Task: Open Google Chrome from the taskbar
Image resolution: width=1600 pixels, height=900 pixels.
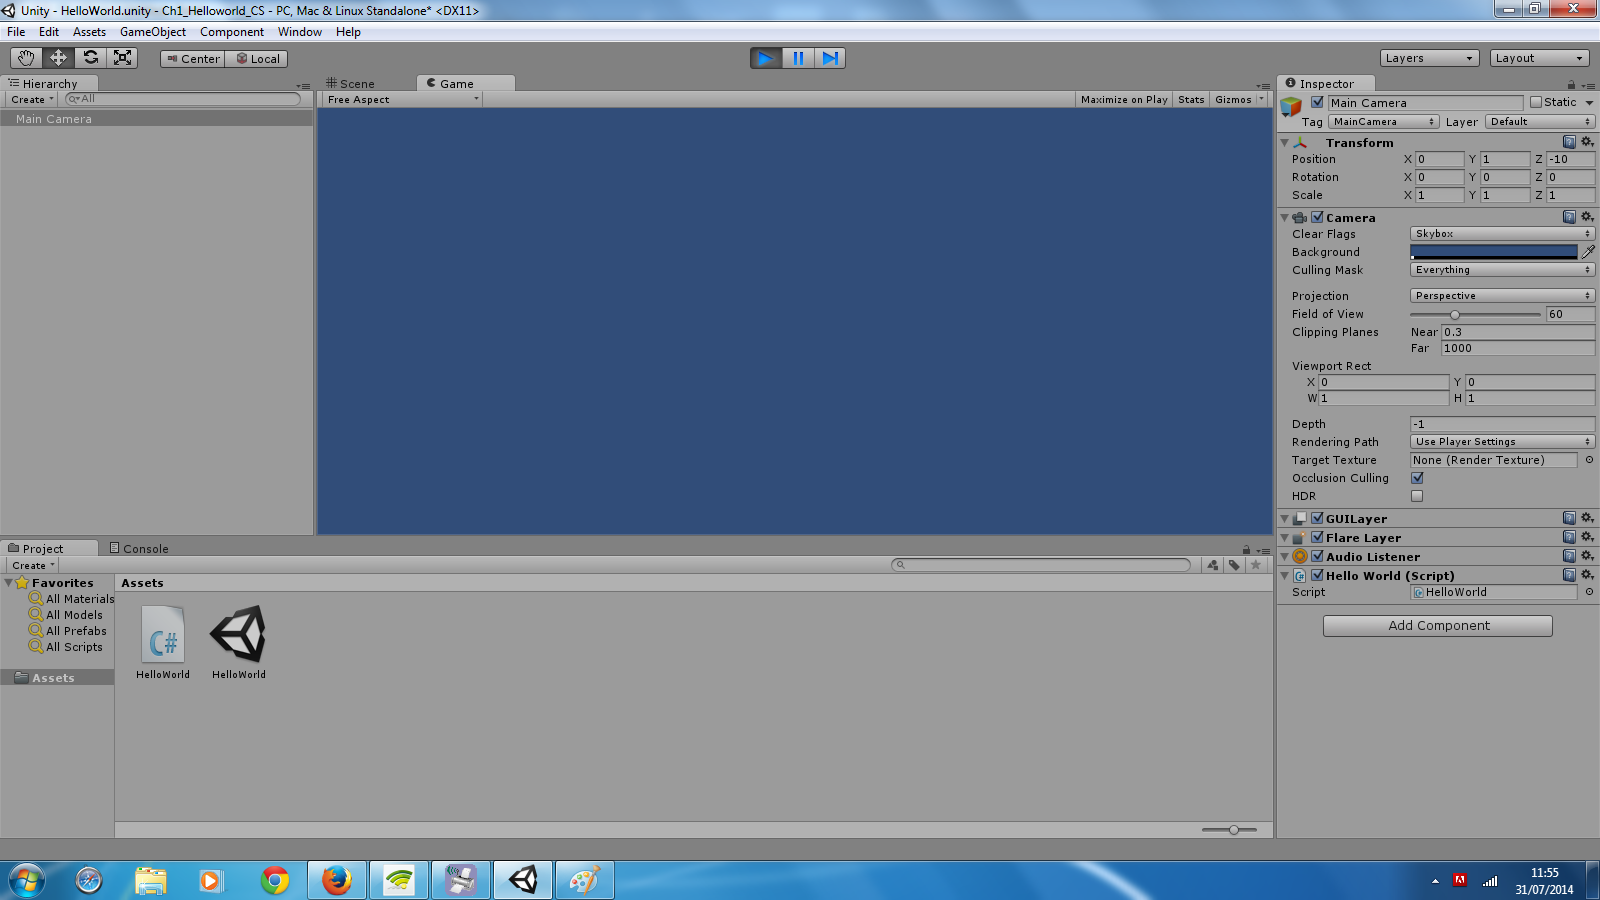Action: click(275, 880)
